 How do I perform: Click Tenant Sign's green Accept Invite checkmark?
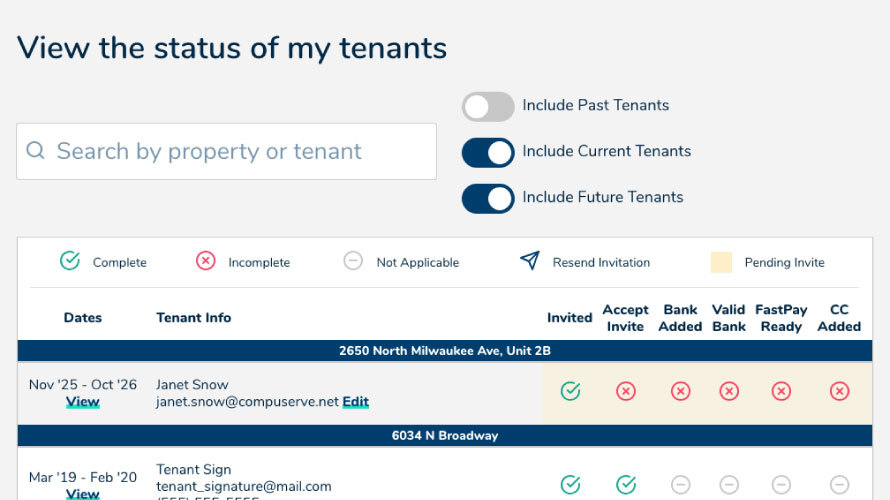pyautogui.click(x=626, y=485)
